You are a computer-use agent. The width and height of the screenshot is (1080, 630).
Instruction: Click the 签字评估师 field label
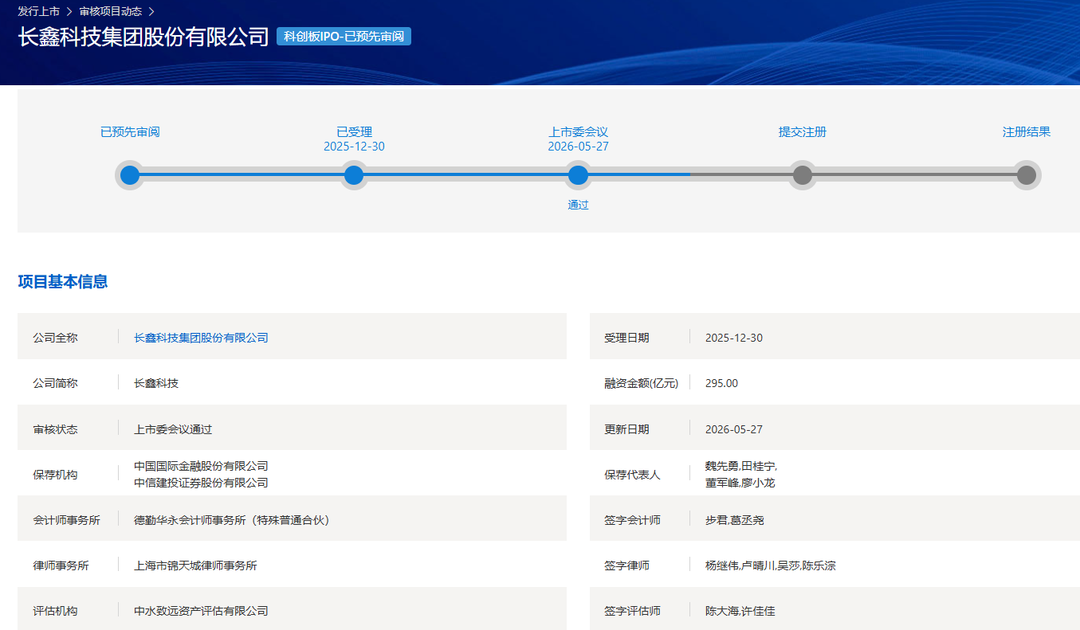point(632,611)
